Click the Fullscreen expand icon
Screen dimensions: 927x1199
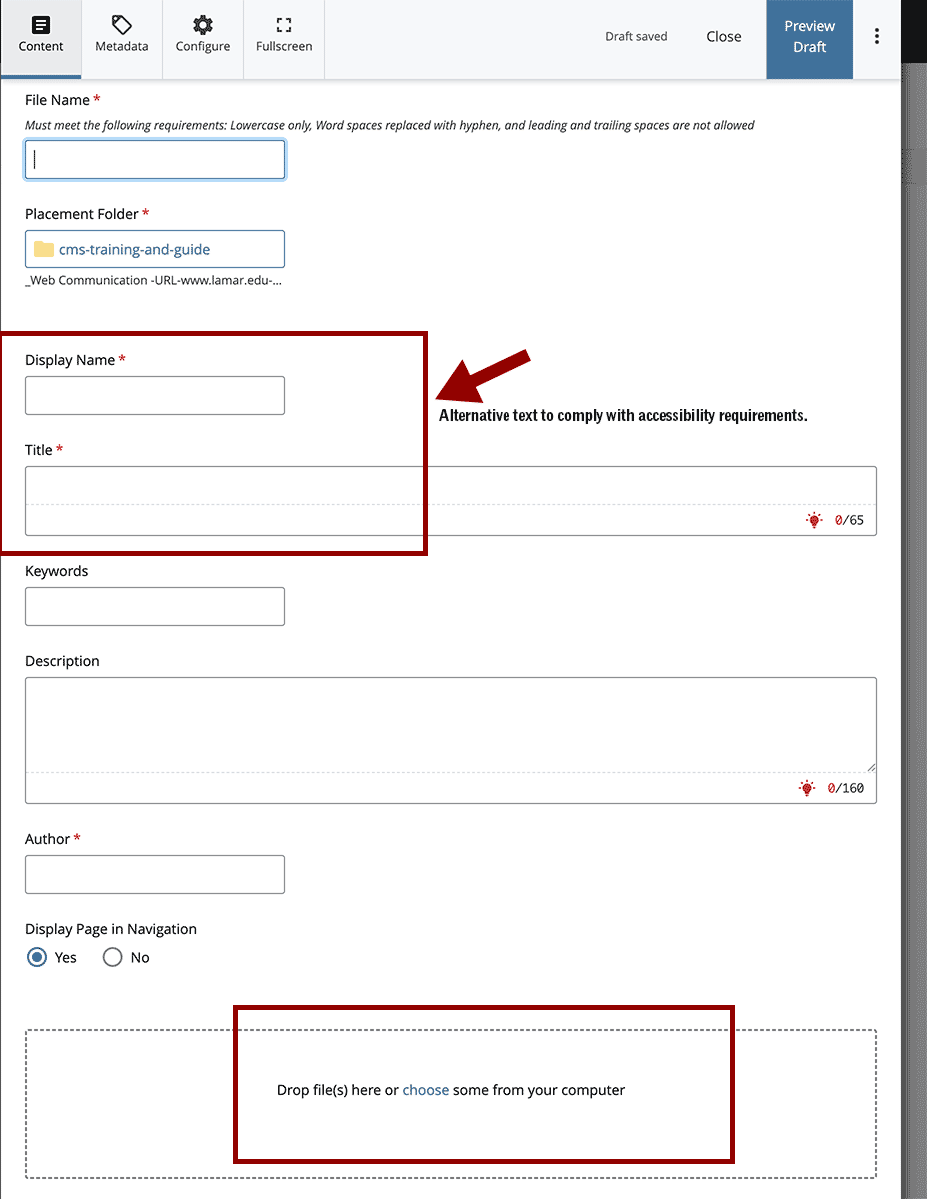tap(283, 24)
